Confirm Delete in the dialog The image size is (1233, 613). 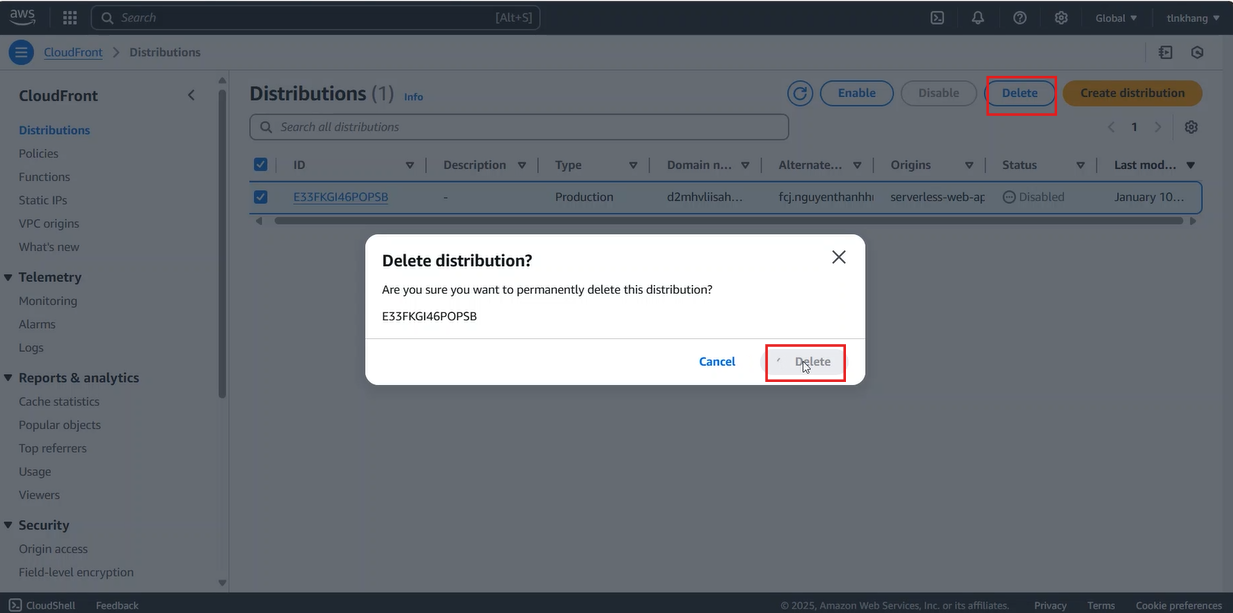coord(805,362)
